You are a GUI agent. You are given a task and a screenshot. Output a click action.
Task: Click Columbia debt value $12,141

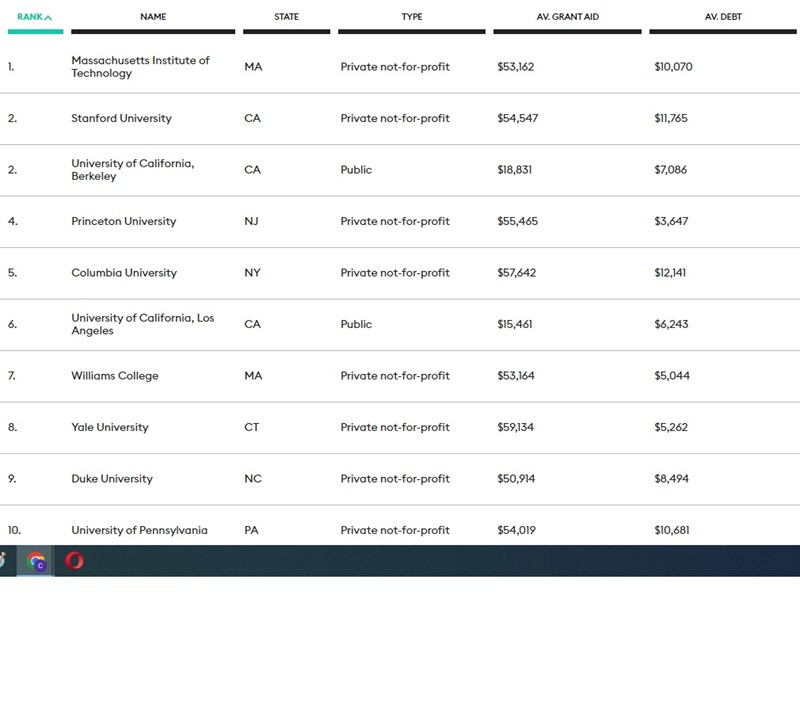[x=670, y=273]
